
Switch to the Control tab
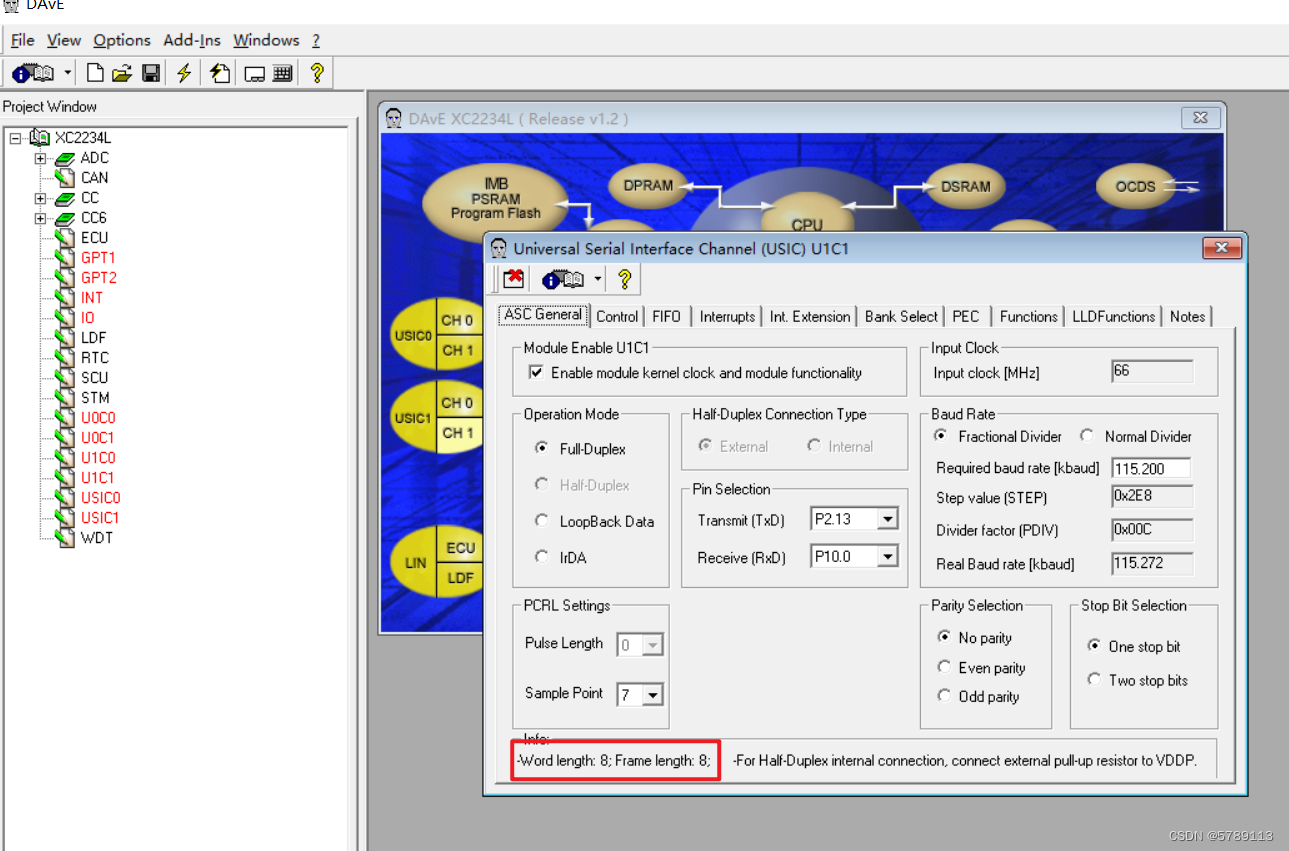[x=617, y=316]
